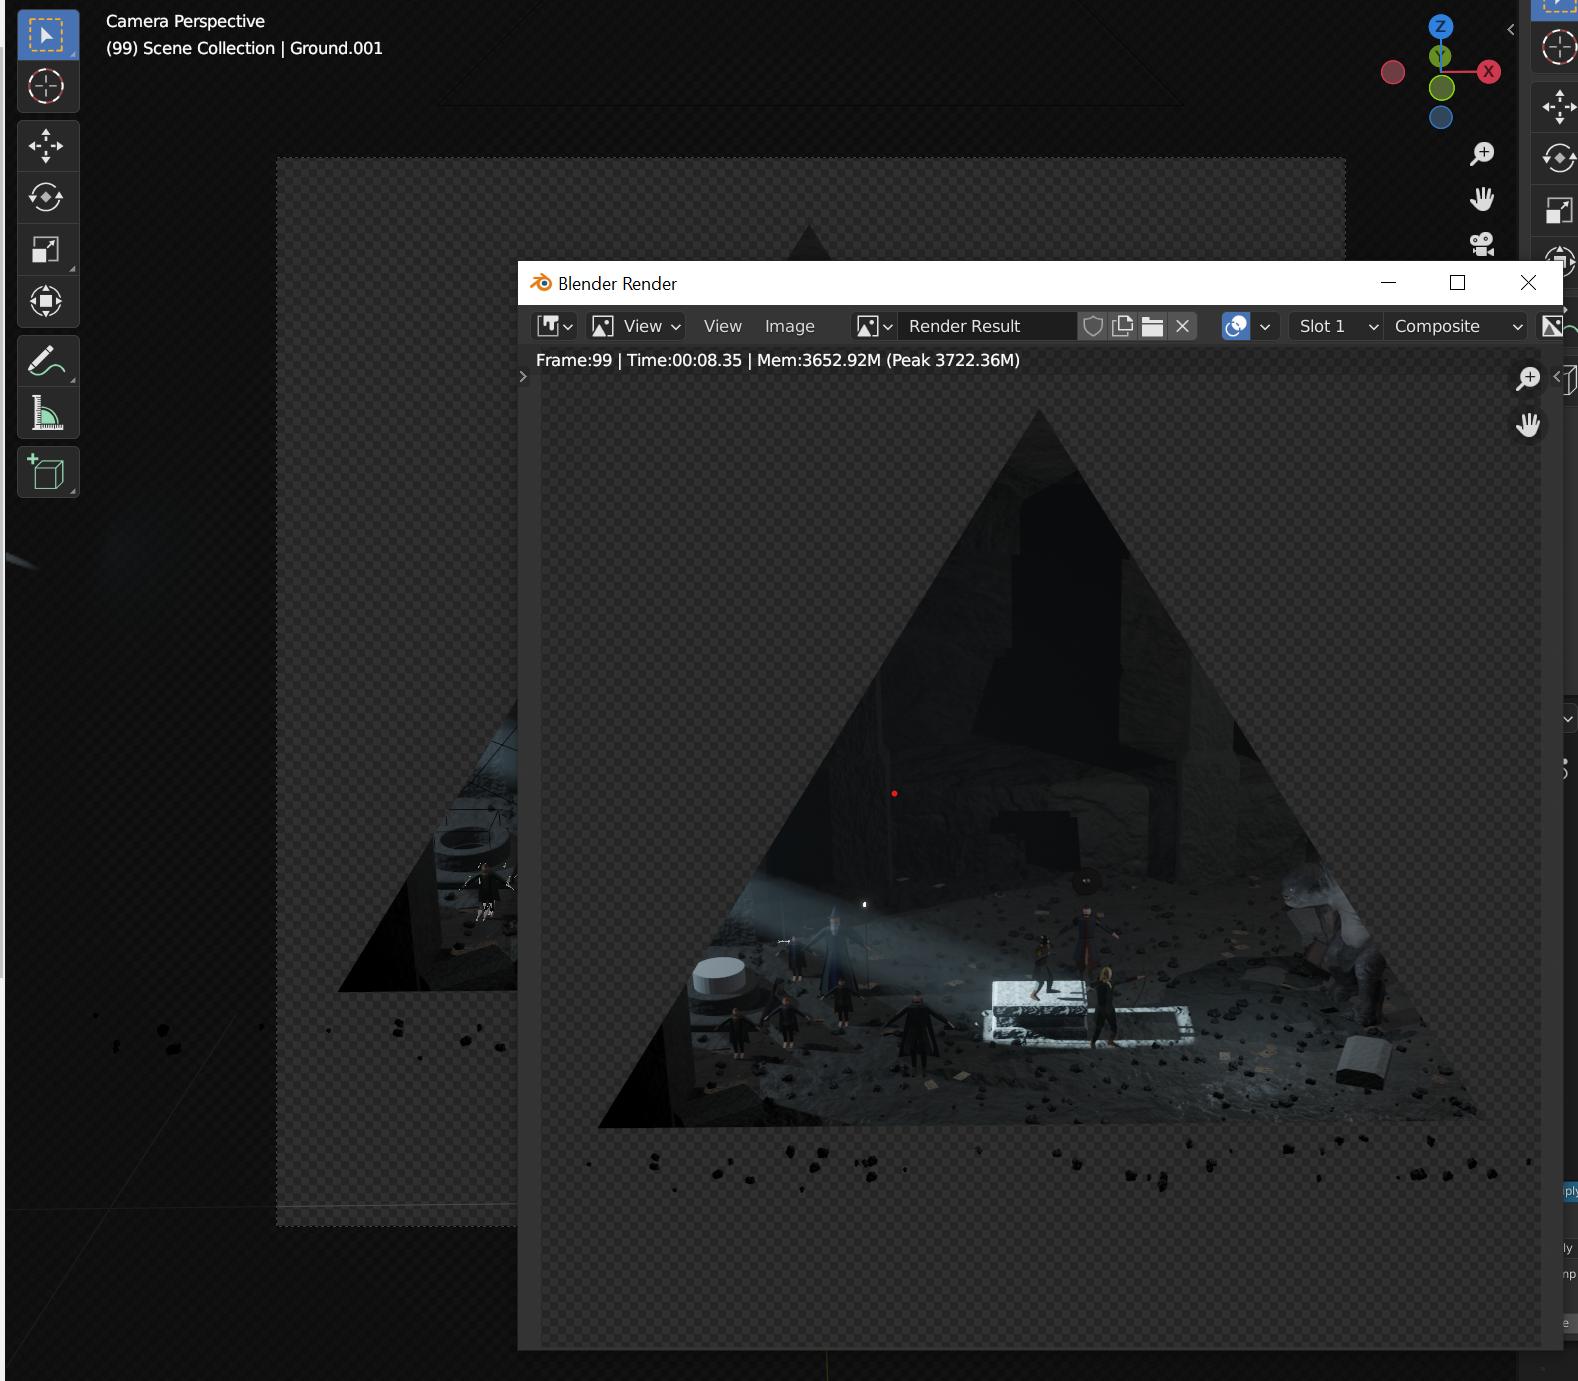Image resolution: width=1578 pixels, height=1381 pixels.
Task: Click the new image copy icon
Action: point(1123,326)
